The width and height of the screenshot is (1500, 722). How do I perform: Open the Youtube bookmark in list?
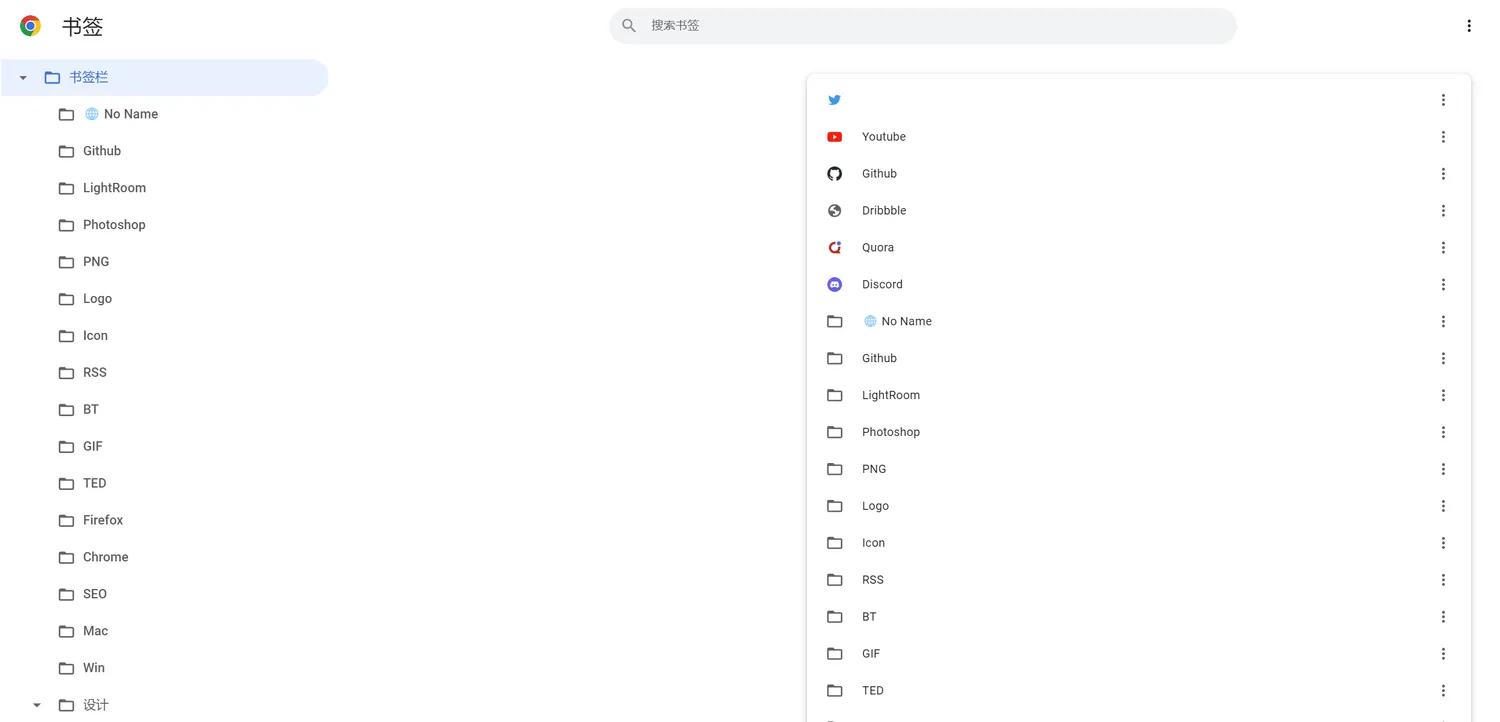click(x=1139, y=137)
